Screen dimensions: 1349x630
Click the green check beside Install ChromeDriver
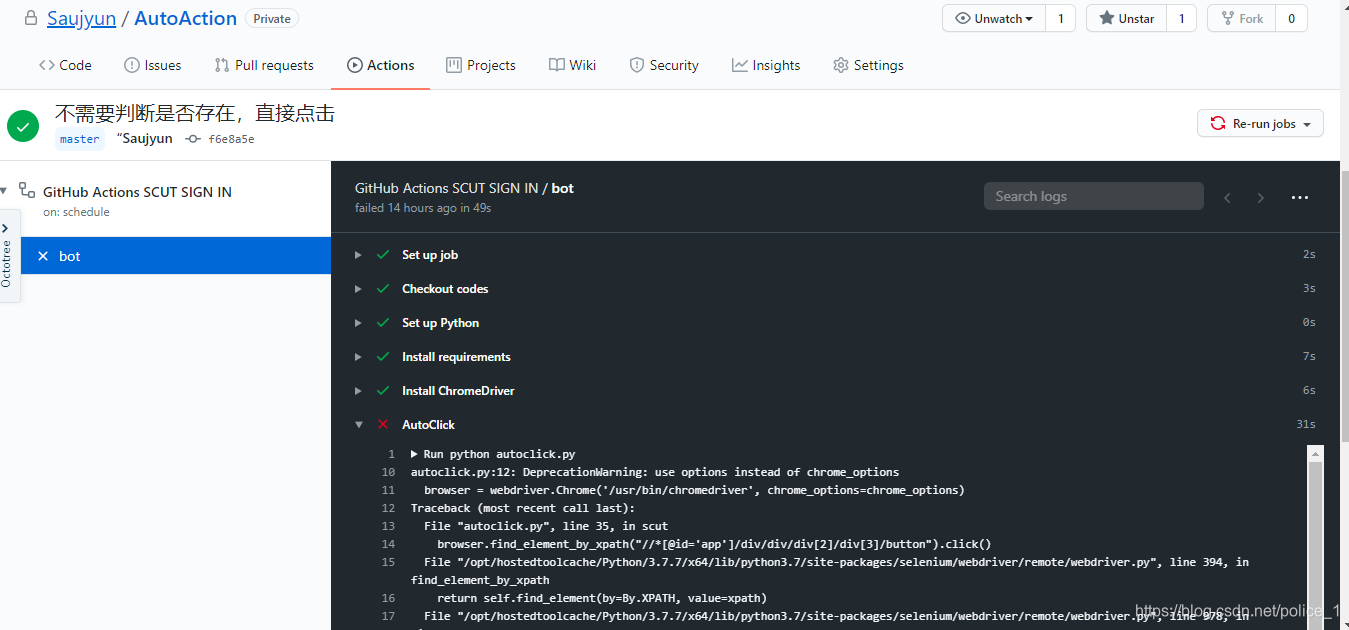pyautogui.click(x=383, y=391)
